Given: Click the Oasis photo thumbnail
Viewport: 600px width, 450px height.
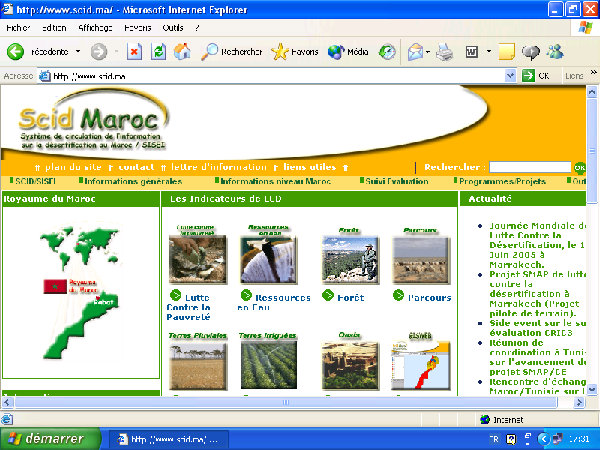Looking at the screenshot, I should tap(350, 365).
